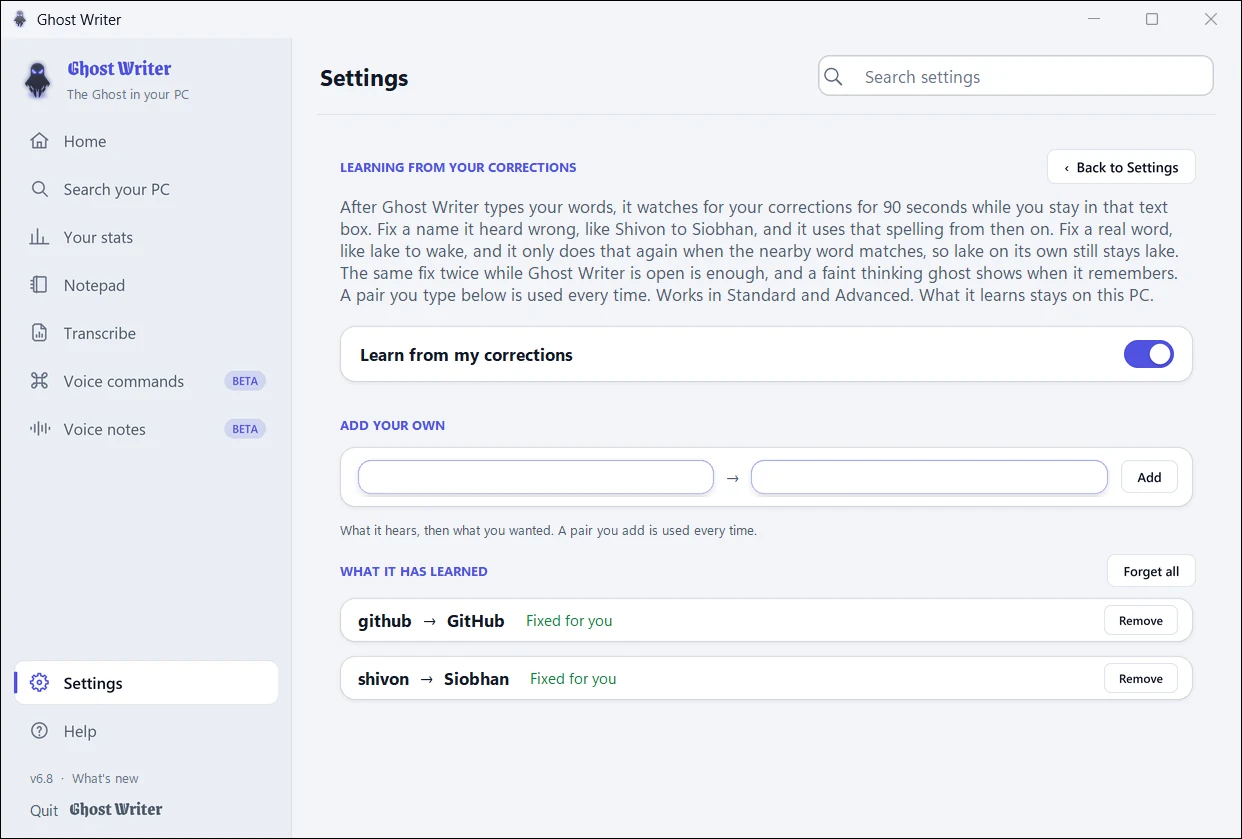Click the Help question mark icon
This screenshot has width=1242, height=839.
tap(39, 731)
